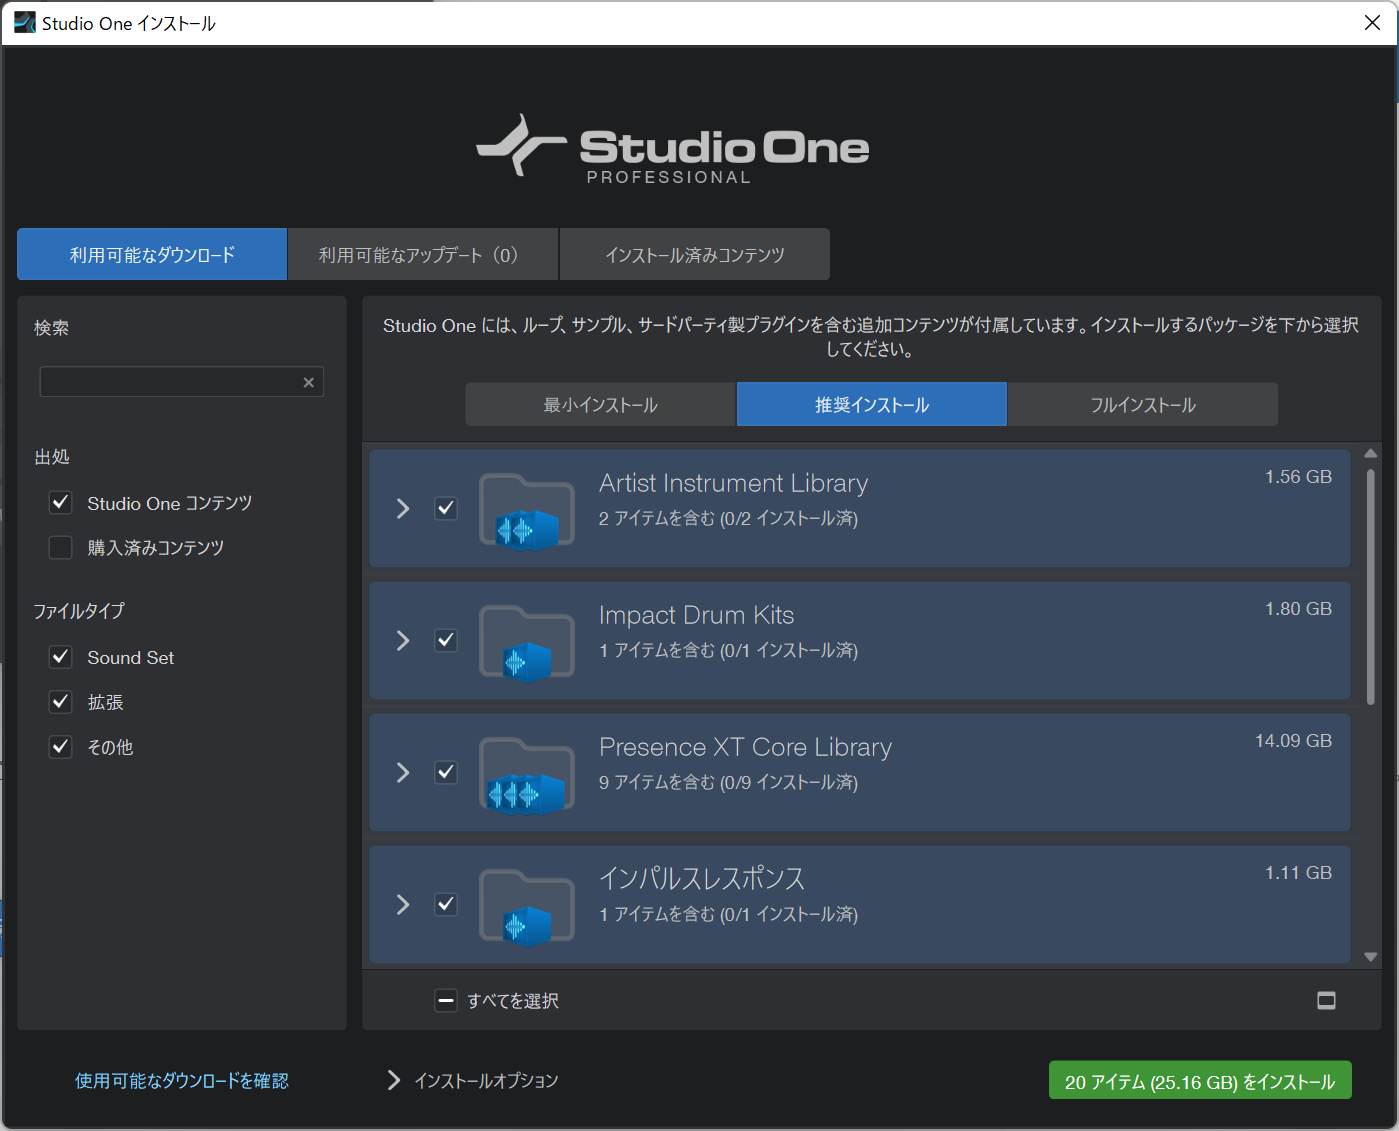Click the scroll down arrow in package list
The width and height of the screenshot is (1399, 1131).
coord(1371,957)
